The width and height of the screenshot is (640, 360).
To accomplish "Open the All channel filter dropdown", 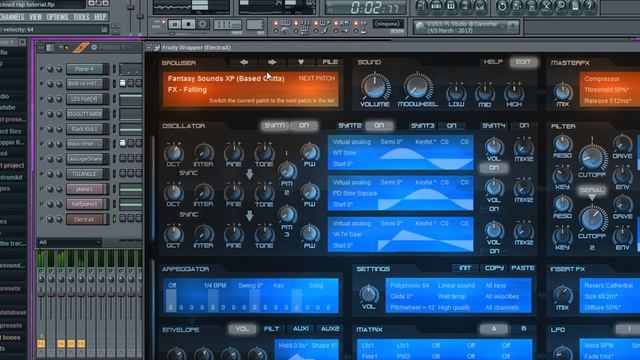I will 69,242.
